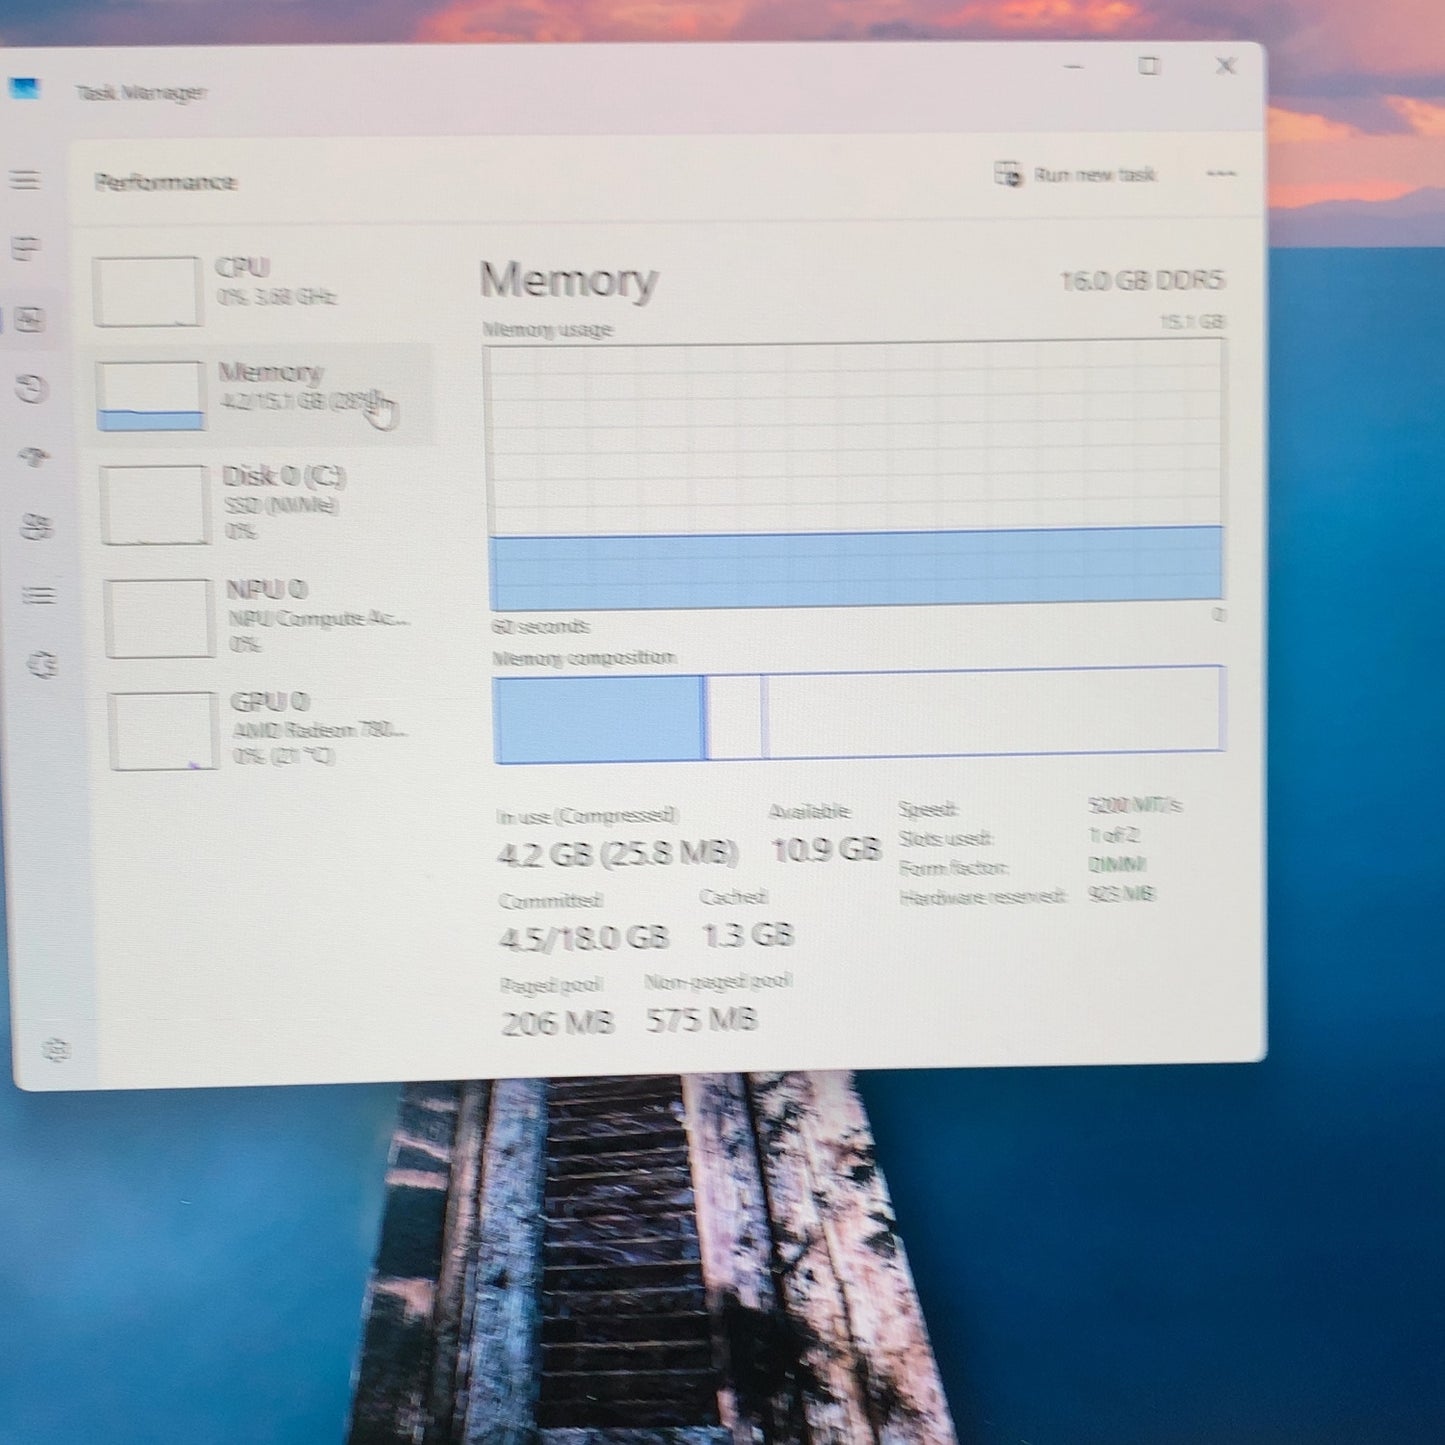Click the GPU 0 mini graph thumbnail
Viewport: 1445px width, 1445px height.
[163, 730]
